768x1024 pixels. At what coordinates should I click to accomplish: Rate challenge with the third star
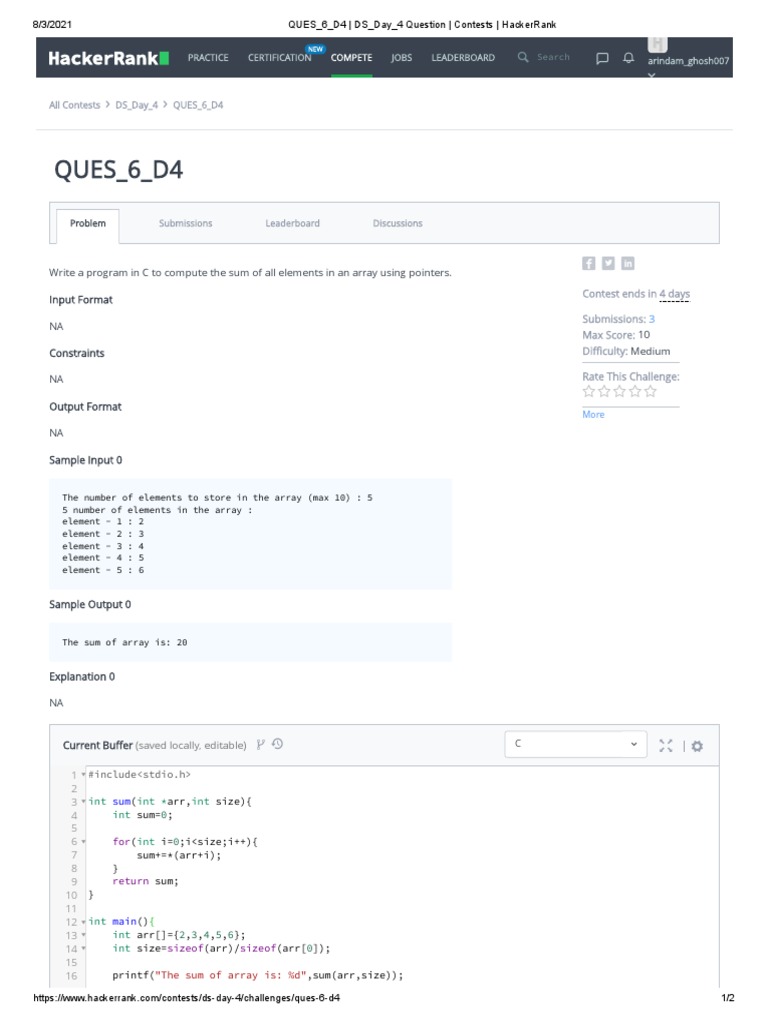tap(620, 392)
